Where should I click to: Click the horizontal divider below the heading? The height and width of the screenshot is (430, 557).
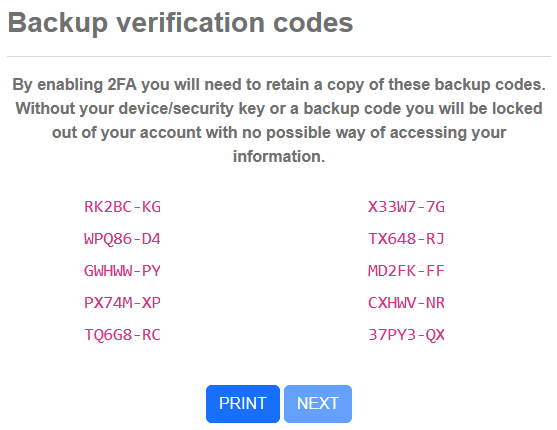[279, 56]
